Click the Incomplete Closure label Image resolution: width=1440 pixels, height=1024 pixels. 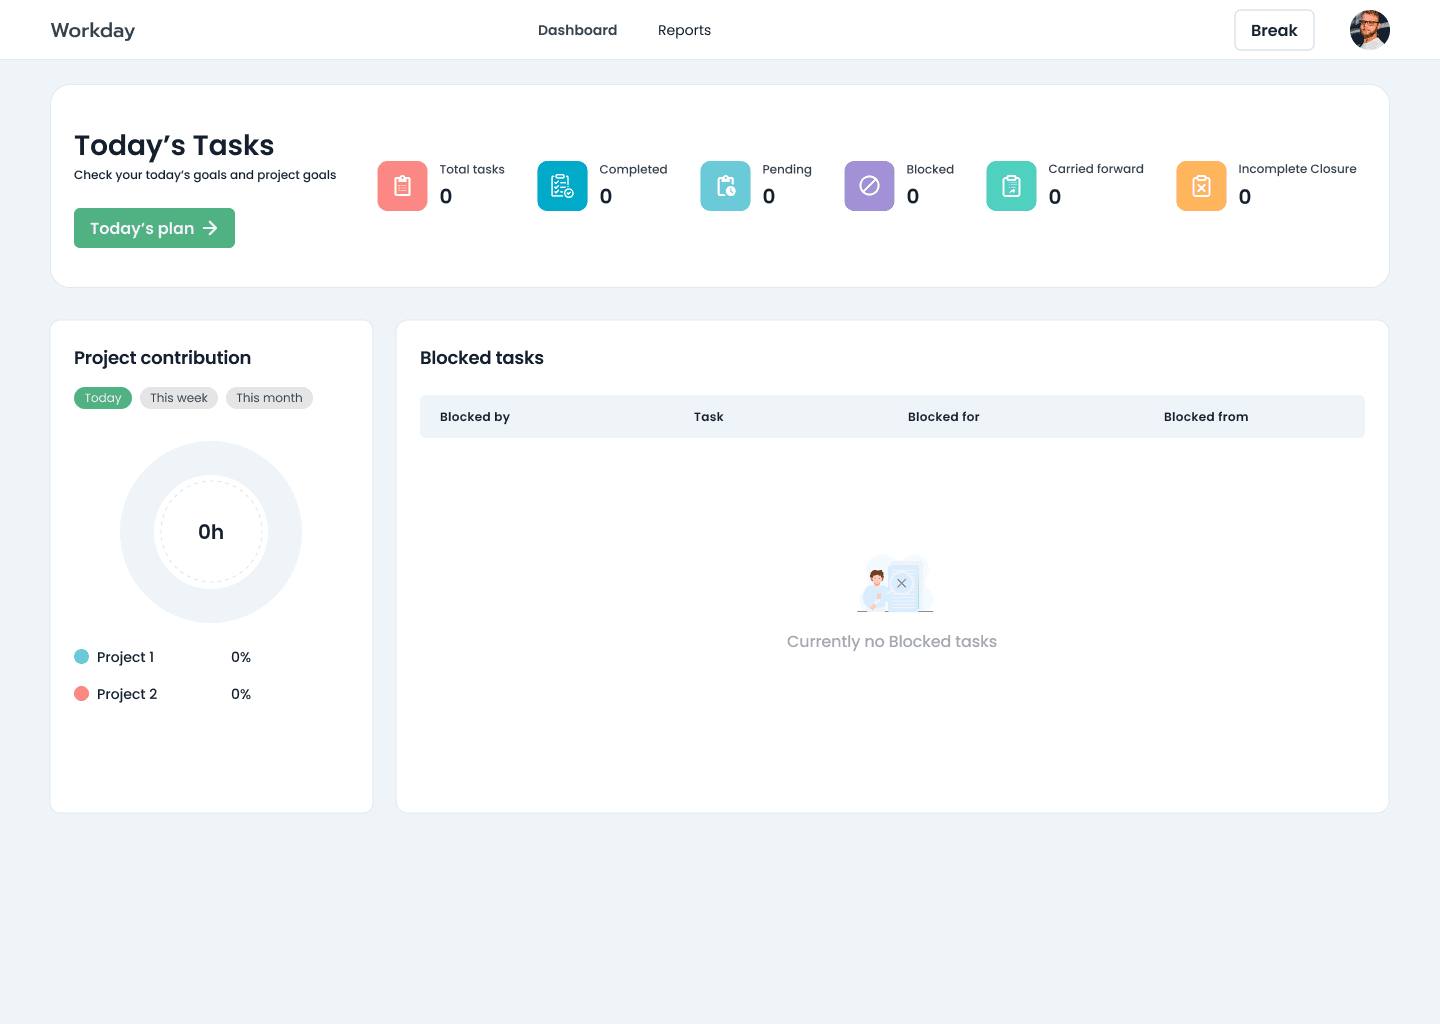(x=1297, y=169)
